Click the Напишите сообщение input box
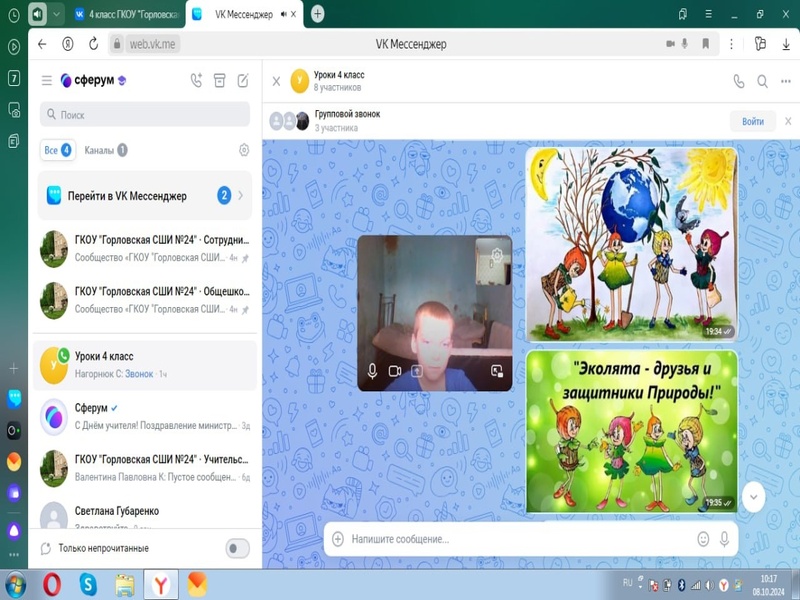The width and height of the screenshot is (800, 600). tap(520, 539)
